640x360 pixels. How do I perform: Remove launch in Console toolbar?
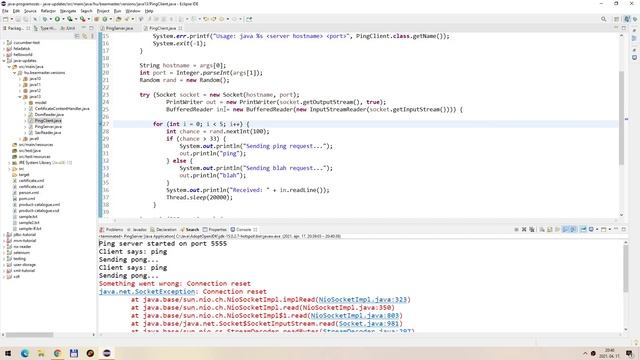(x=524, y=229)
